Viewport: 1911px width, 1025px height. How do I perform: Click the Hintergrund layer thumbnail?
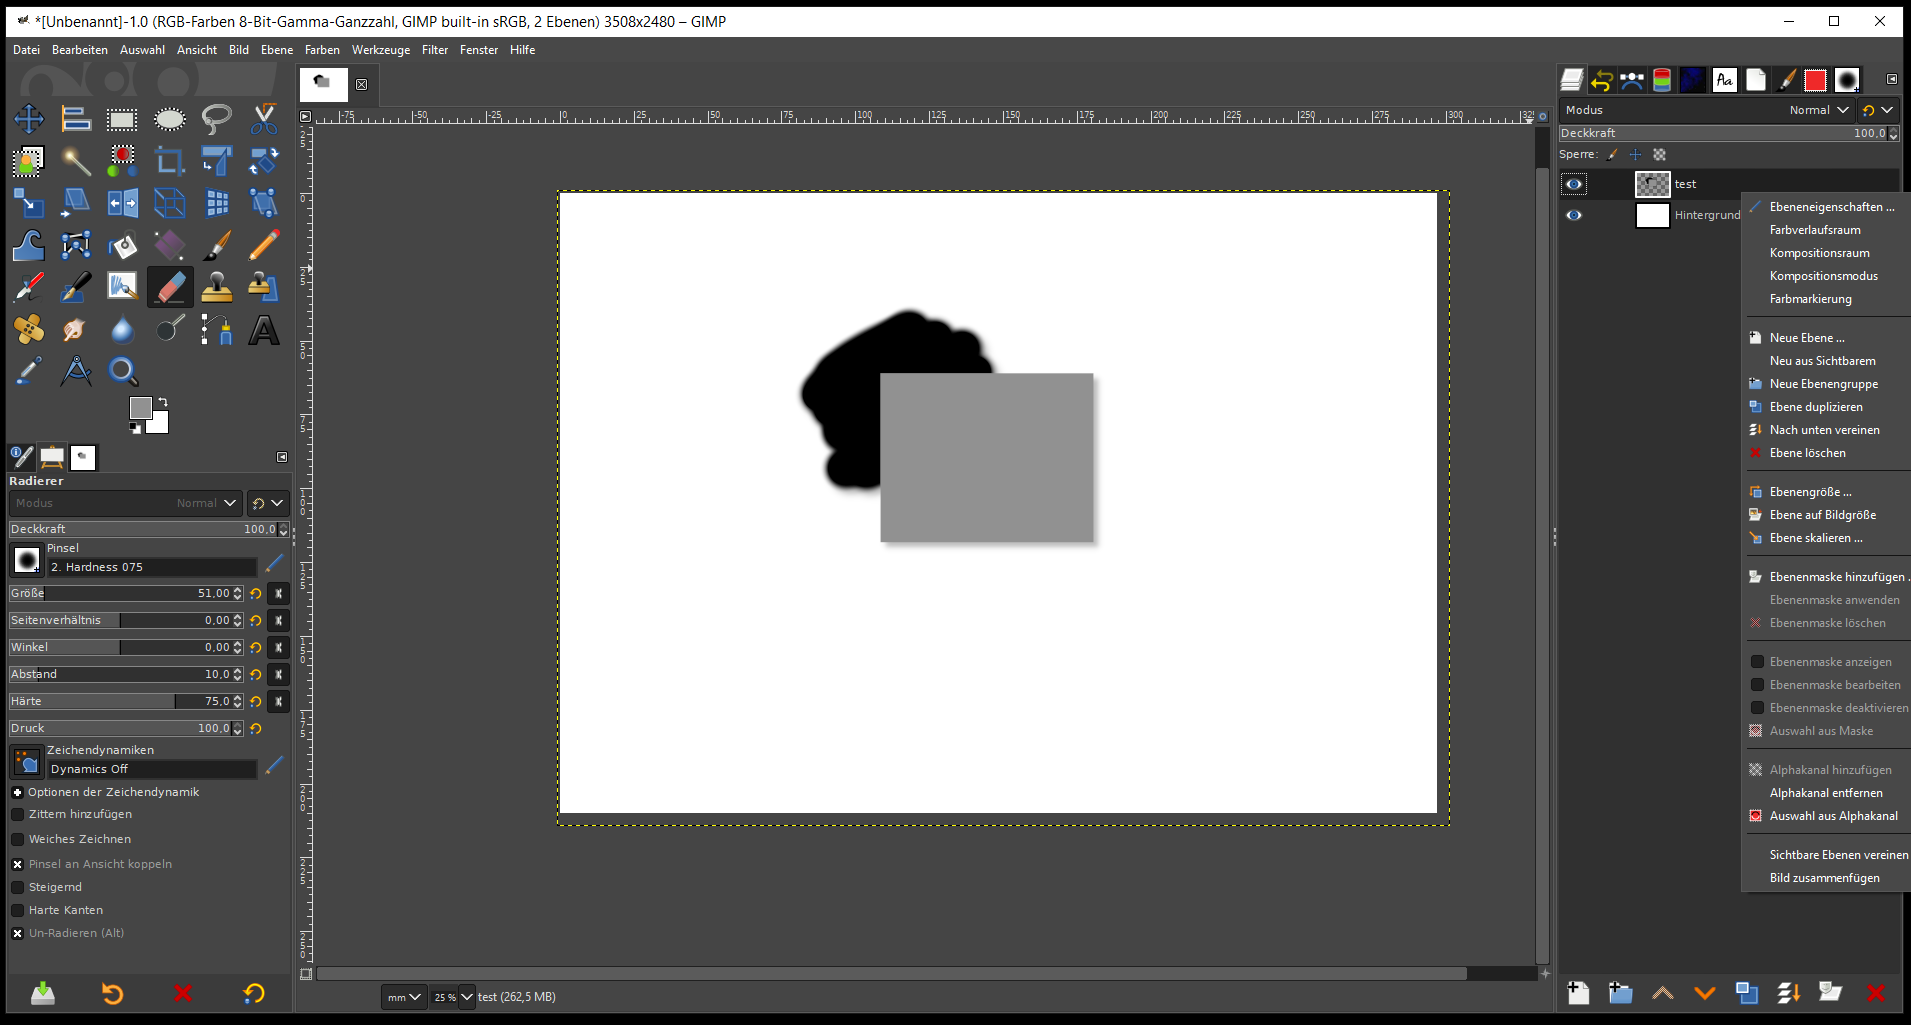pyautogui.click(x=1652, y=215)
